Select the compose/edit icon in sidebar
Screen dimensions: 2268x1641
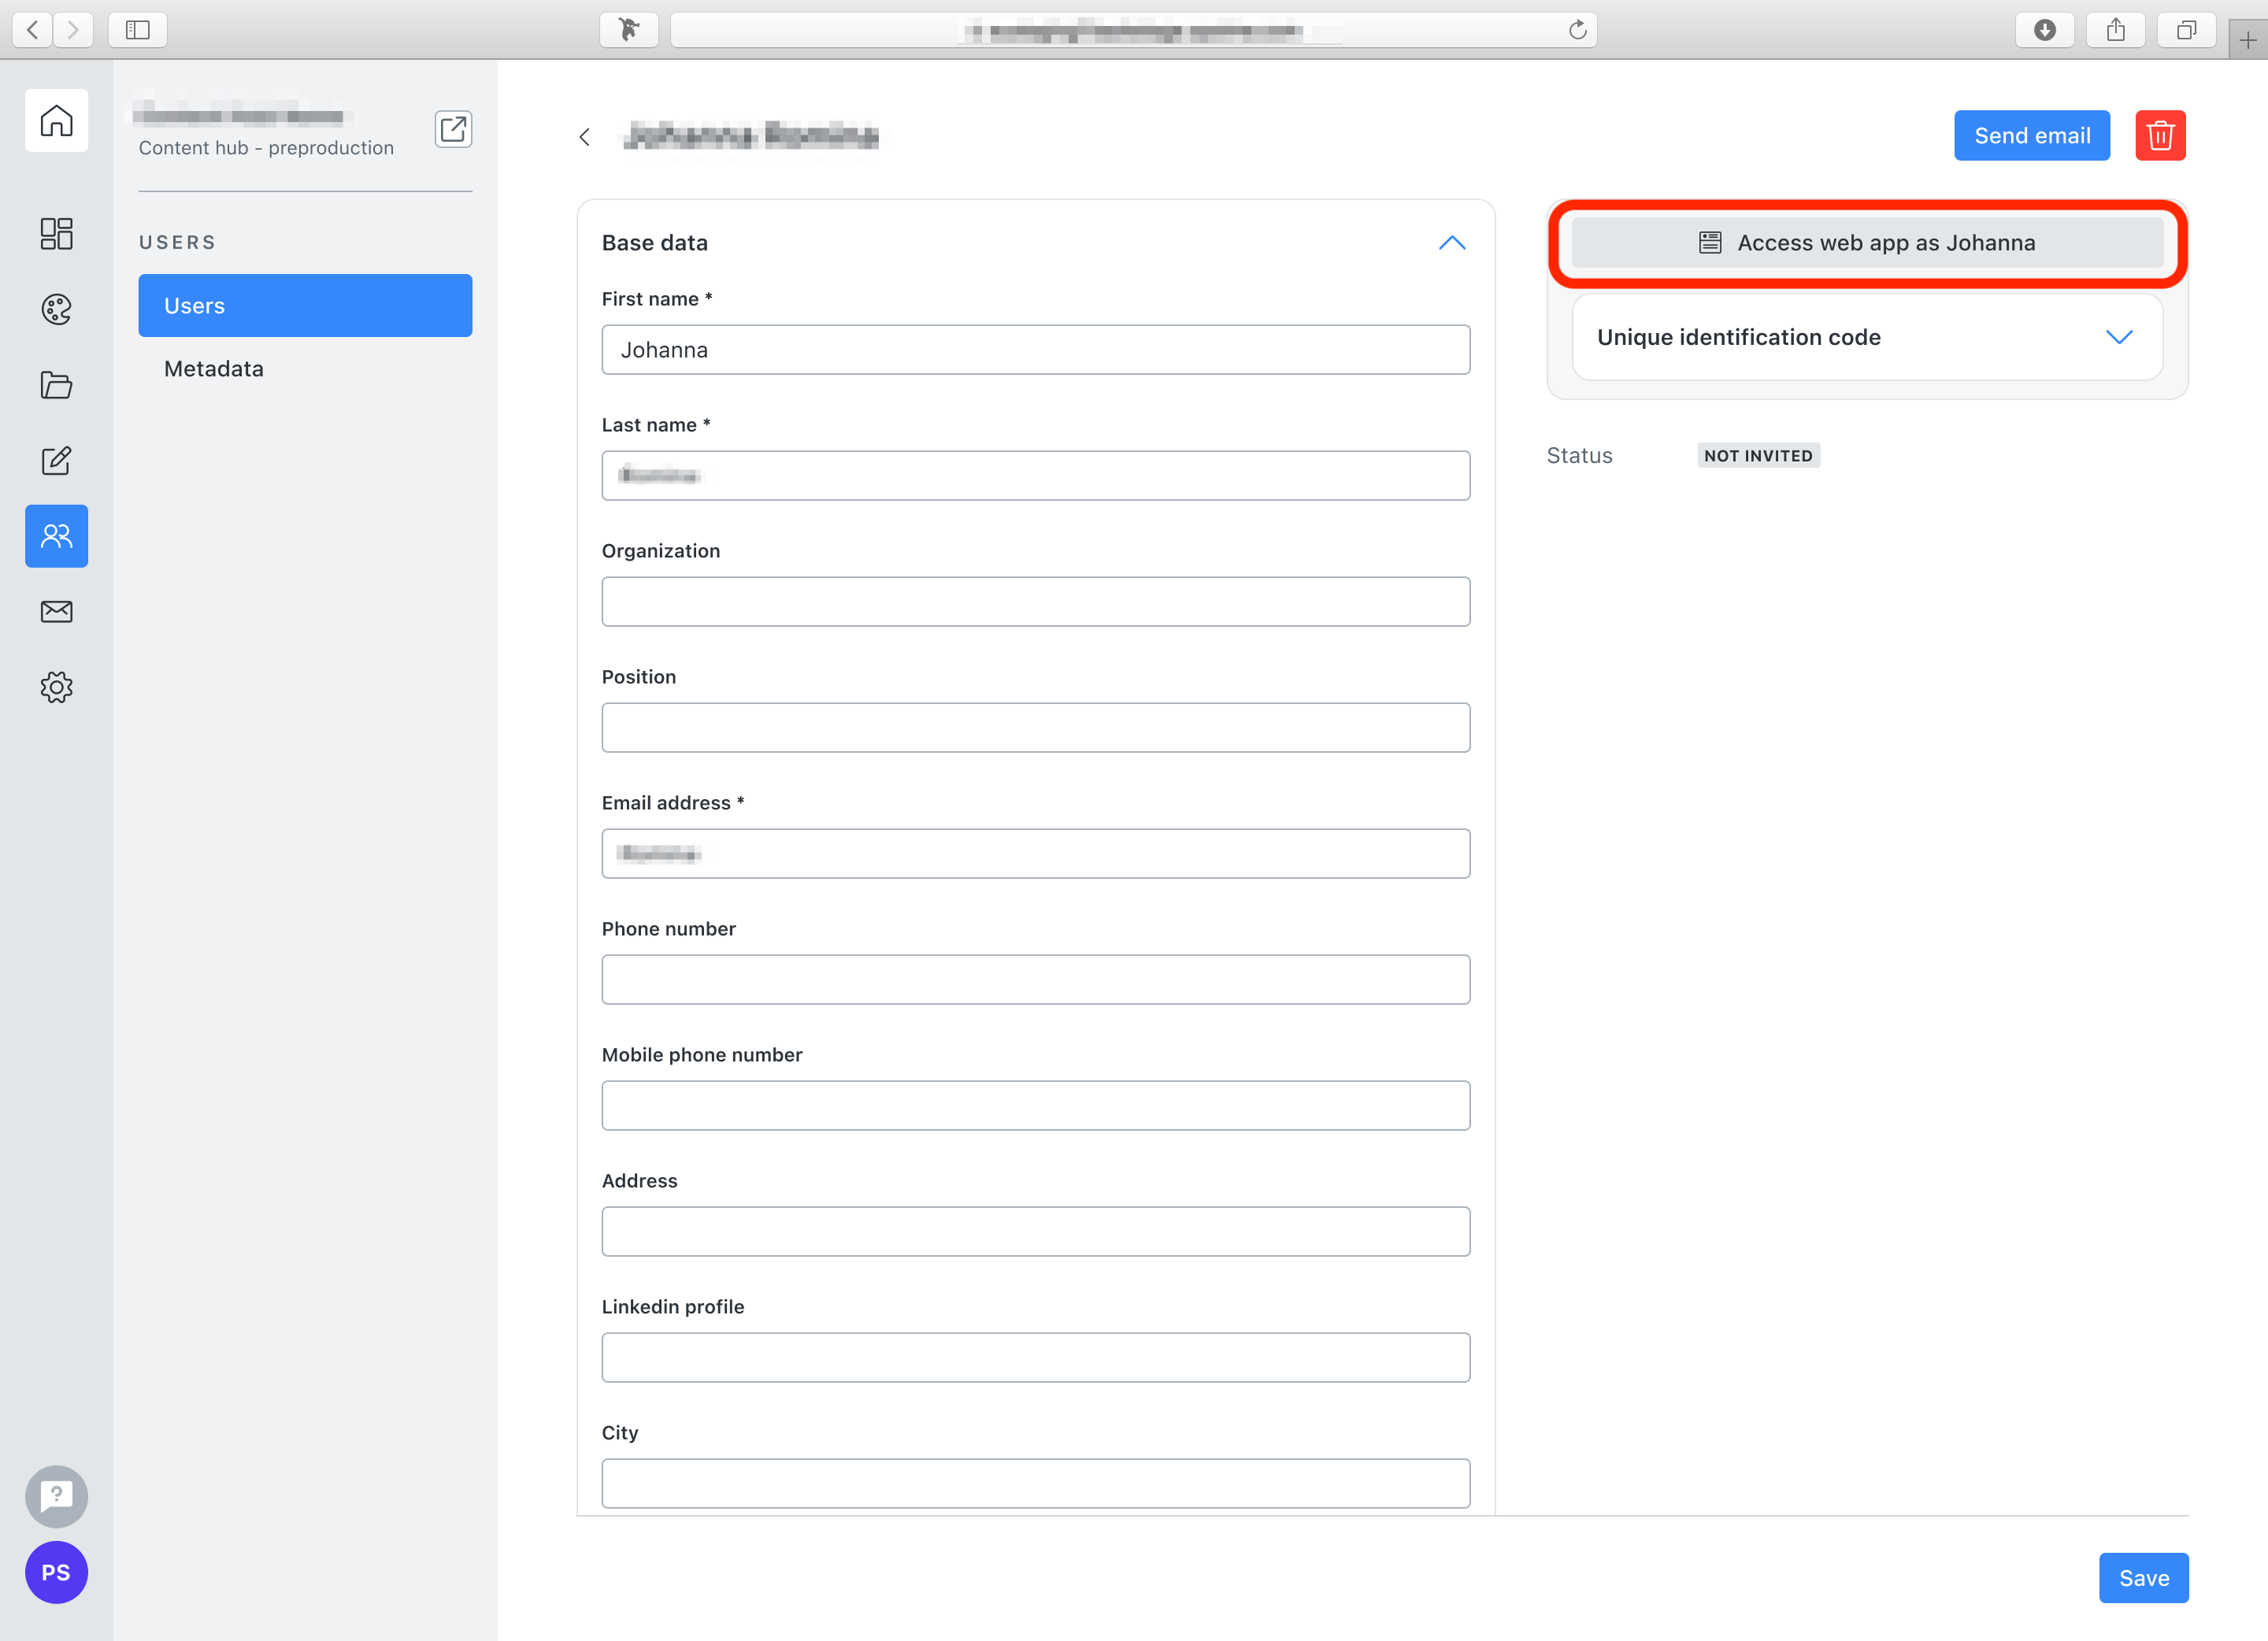(x=56, y=461)
